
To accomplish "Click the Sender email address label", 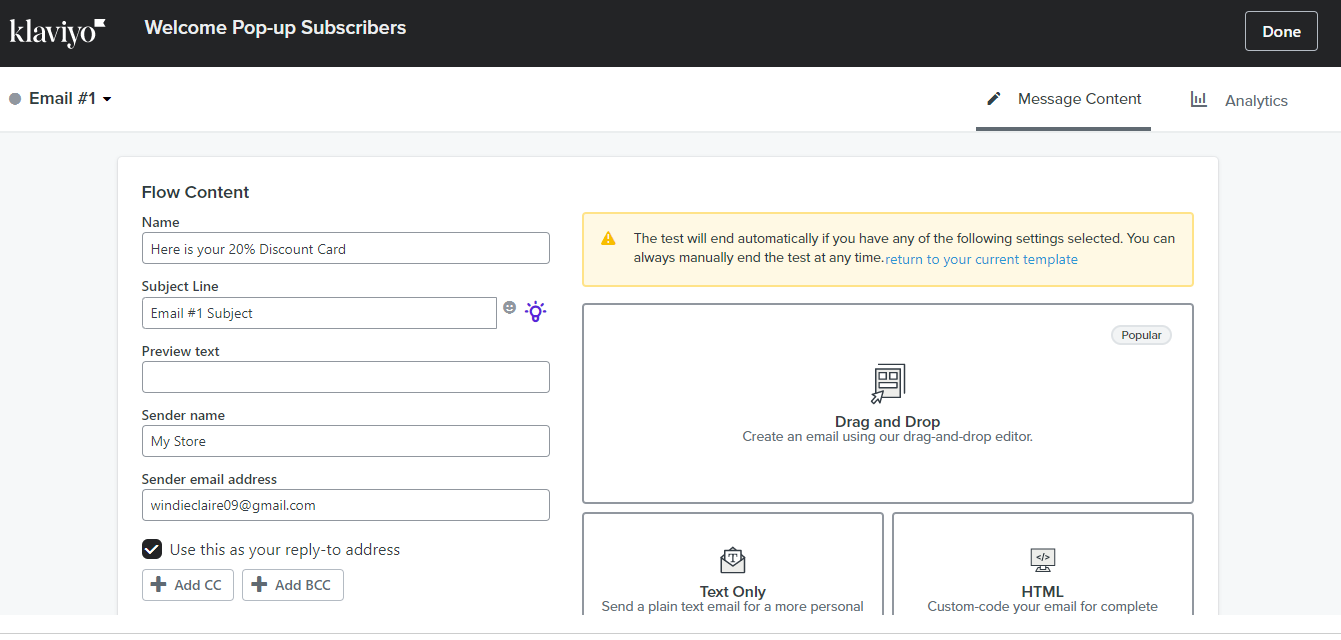I will pyautogui.click(x=209, y=479).
